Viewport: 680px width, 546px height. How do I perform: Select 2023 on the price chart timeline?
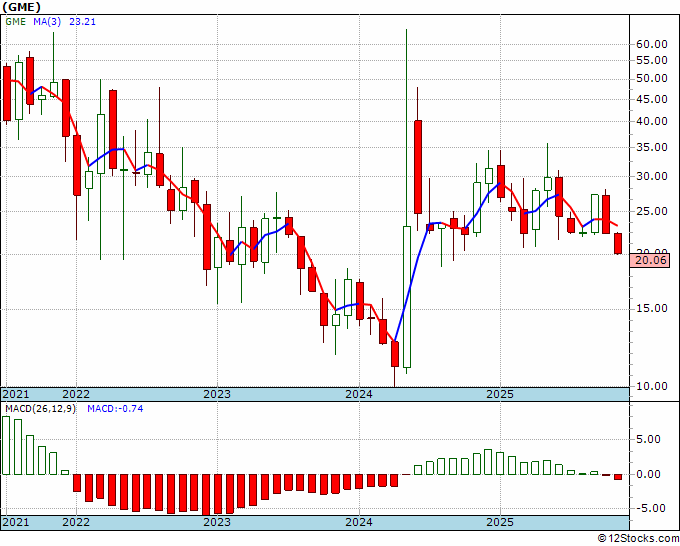coord(217,394)
